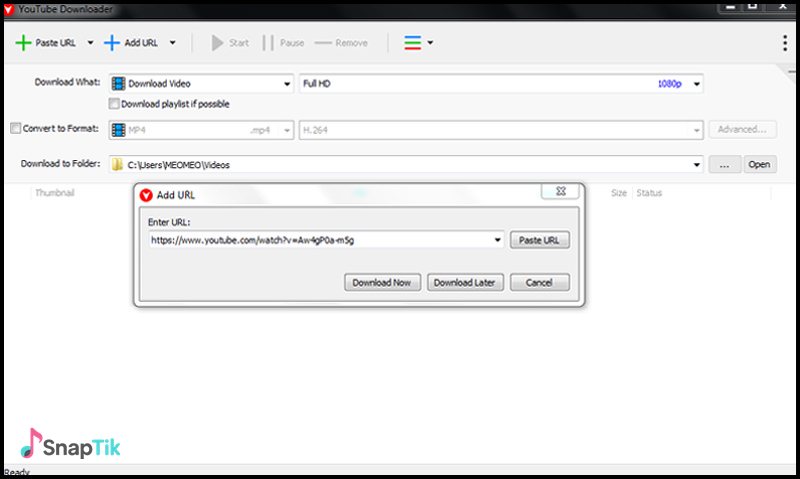Open the colored lines list menu icon
Screen dimensions: 800x479
pos(412,43)
